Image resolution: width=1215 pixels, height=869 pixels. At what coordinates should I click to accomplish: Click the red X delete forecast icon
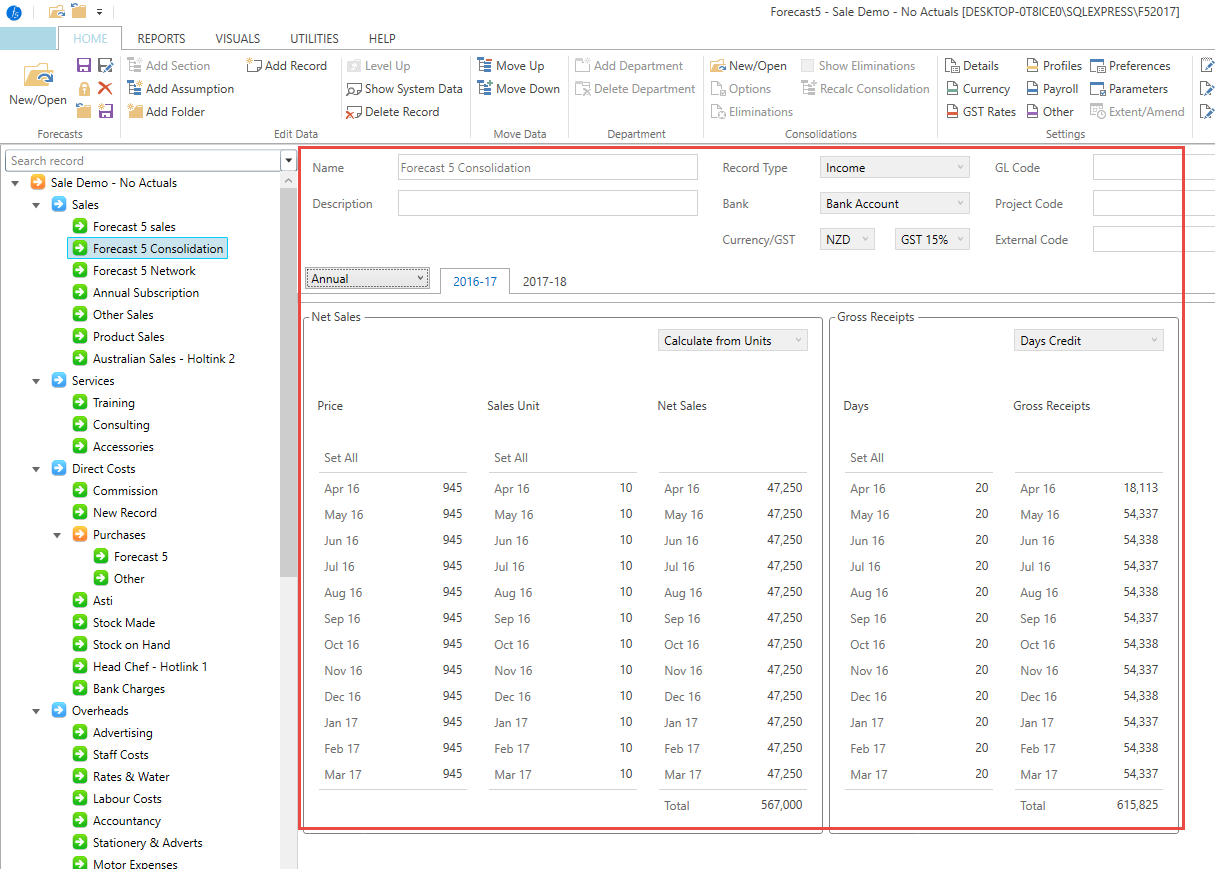coord(105,89)
